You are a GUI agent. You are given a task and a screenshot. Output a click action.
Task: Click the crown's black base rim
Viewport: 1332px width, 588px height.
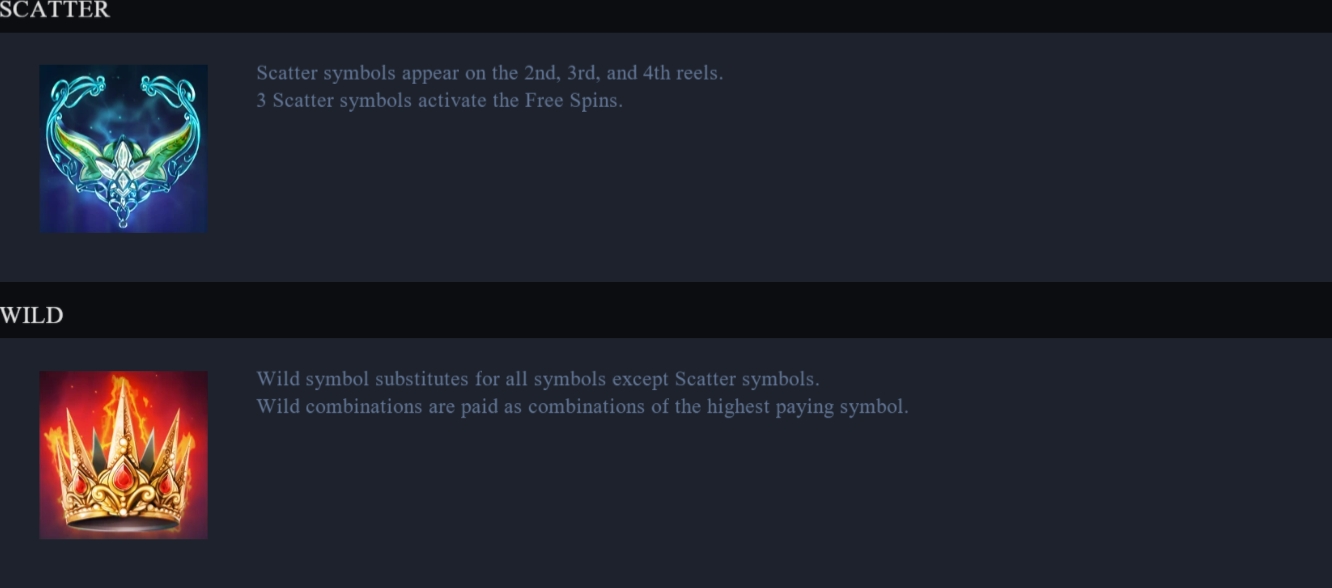[x=123, y=522]
